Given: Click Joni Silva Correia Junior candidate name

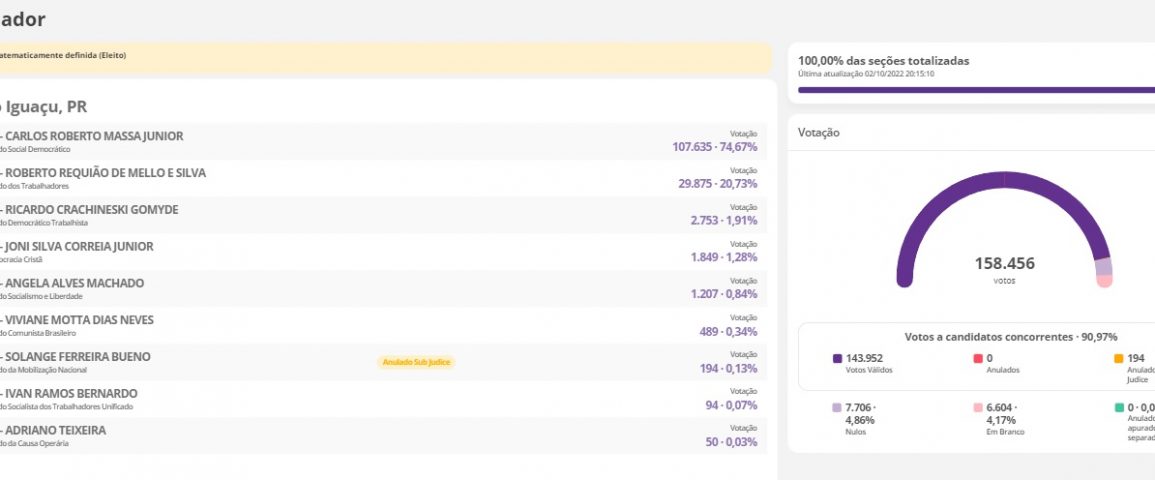Looking at the screenshot, I should pyautogui.click(x=79, y=246).
